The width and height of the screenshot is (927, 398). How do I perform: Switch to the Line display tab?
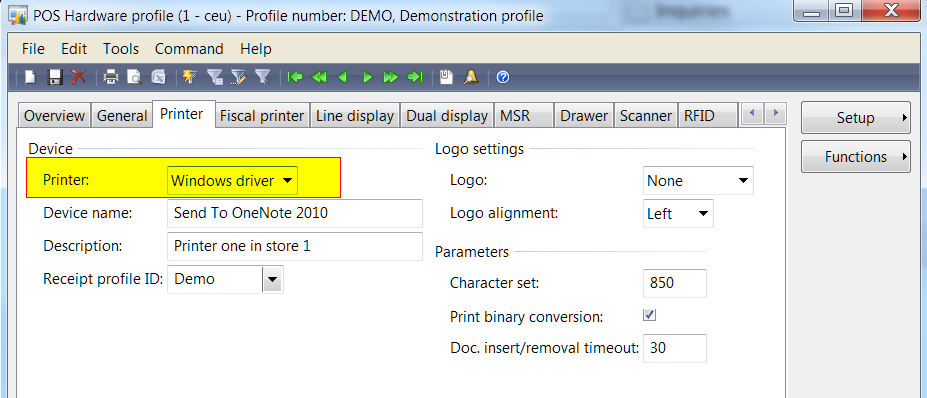click(355, 116)
